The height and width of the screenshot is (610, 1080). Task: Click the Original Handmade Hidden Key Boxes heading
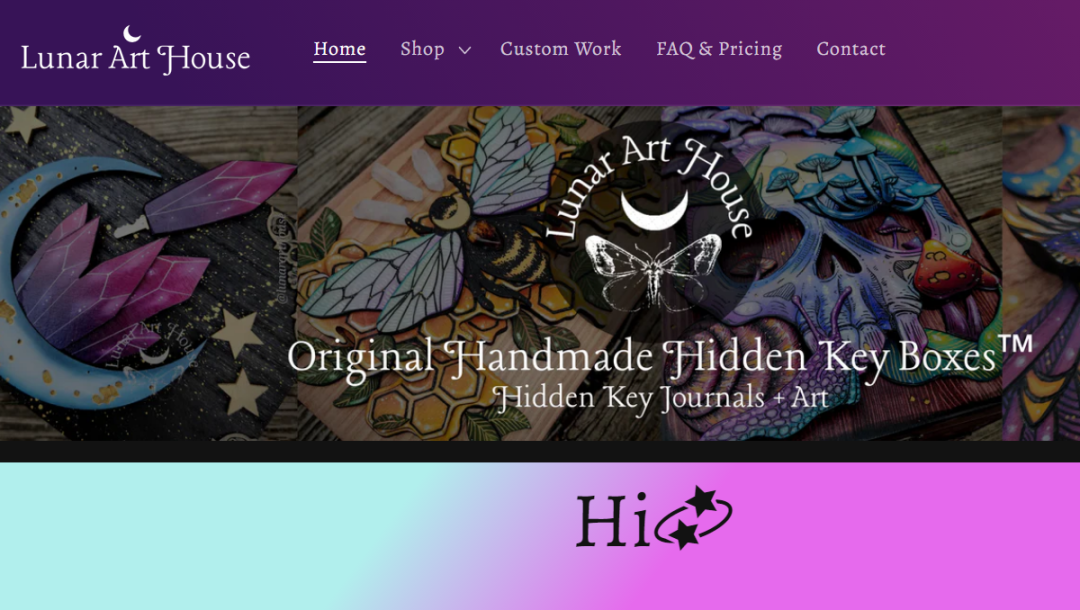pyautogui.click(x=659, y=357)
